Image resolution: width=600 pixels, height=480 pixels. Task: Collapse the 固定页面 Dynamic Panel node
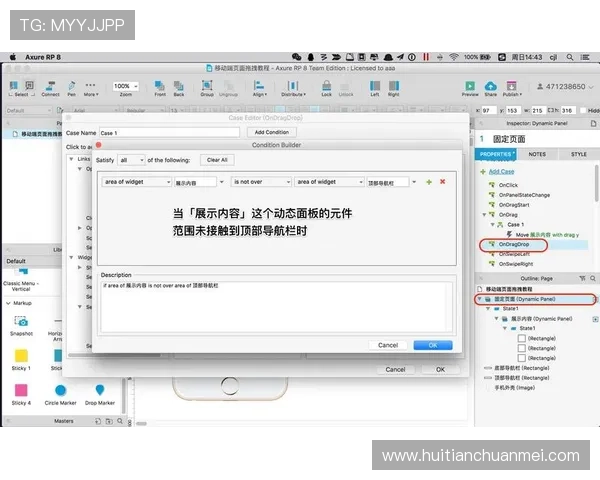[479, 299]
